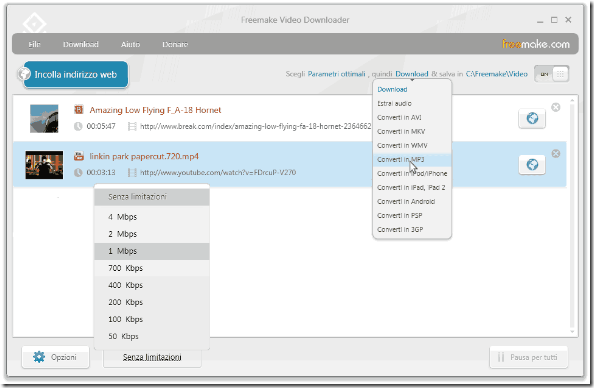Click the filmstrip icon beside youtube.com URL

tap(132, 173)
